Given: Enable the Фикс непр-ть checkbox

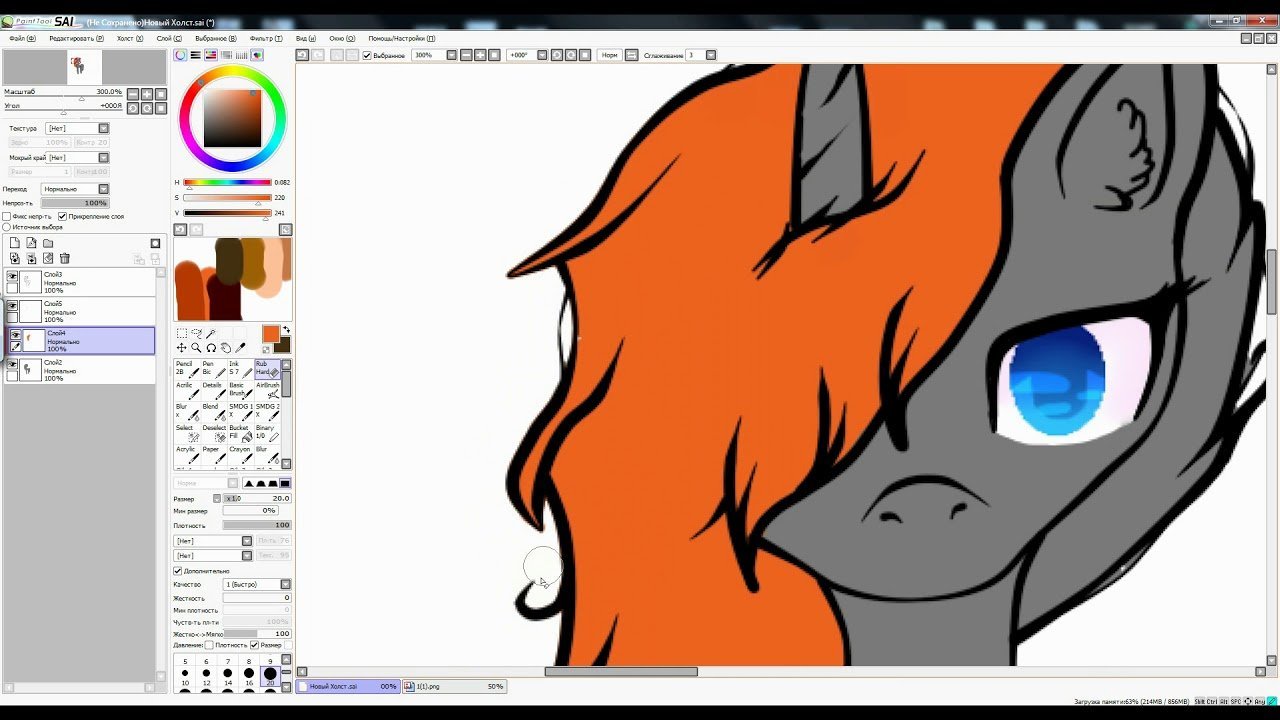Looking at the screenshot, I should (x=7, y=216).
